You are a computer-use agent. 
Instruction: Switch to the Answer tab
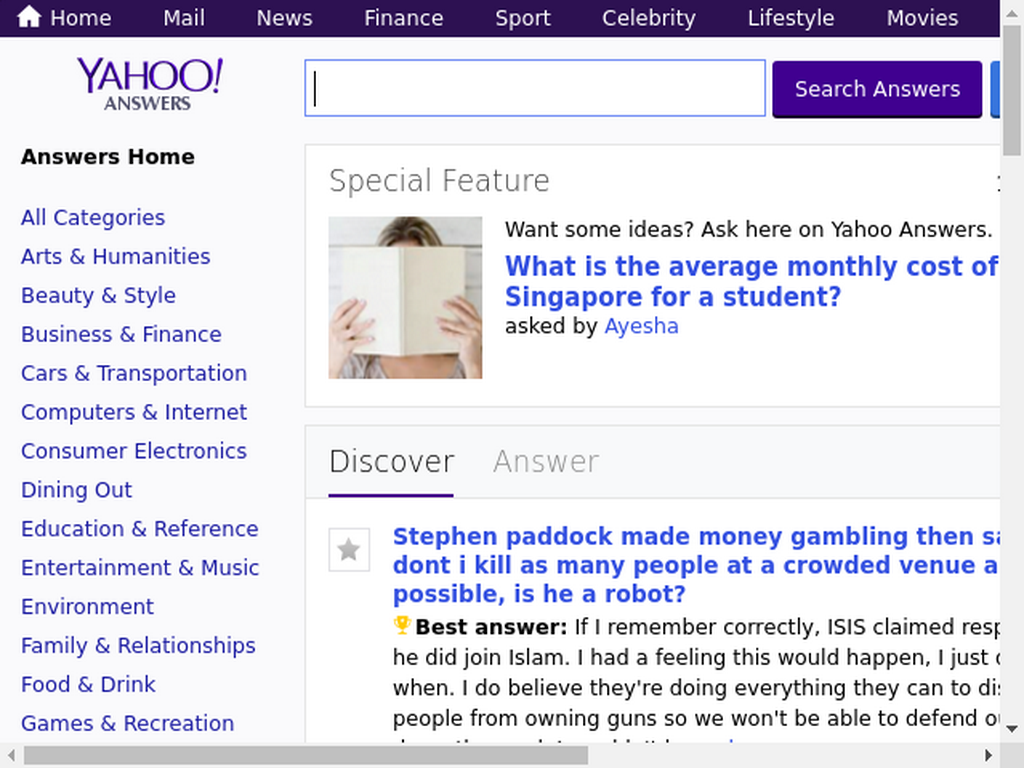coord(546,462)
